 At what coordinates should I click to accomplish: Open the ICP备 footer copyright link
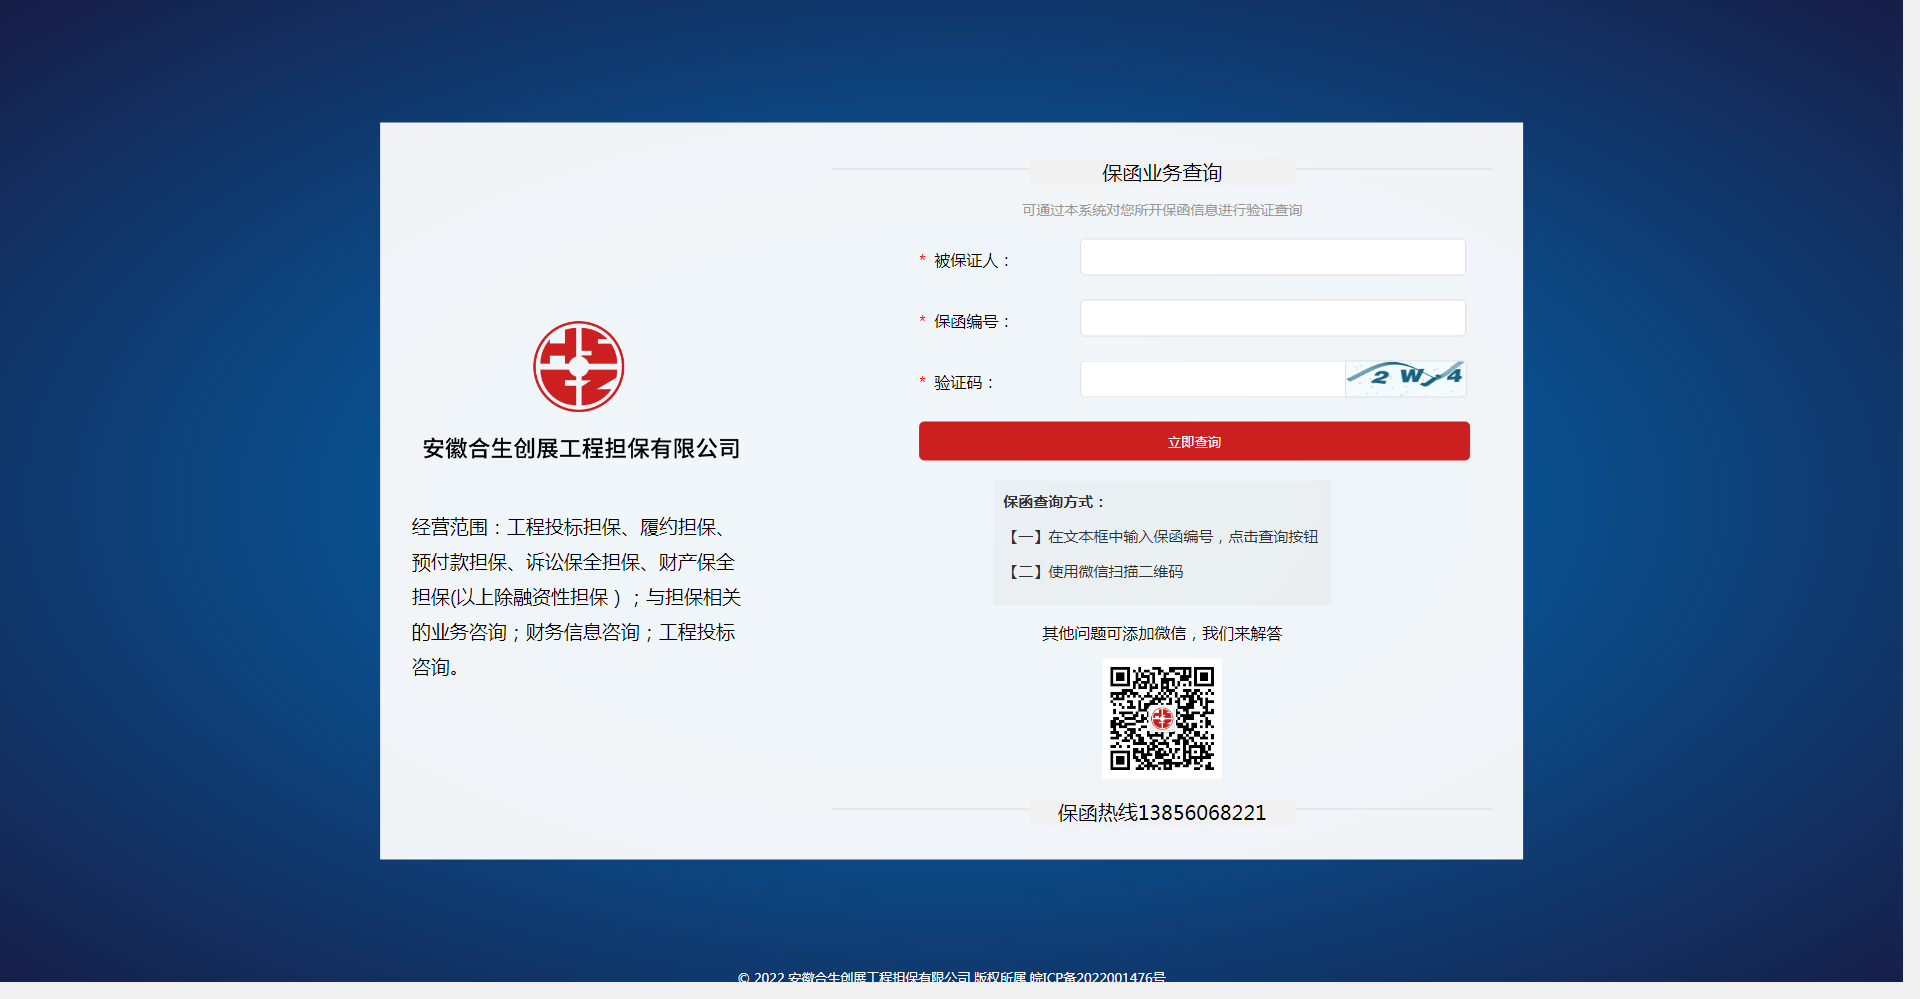click(1097, 977)
